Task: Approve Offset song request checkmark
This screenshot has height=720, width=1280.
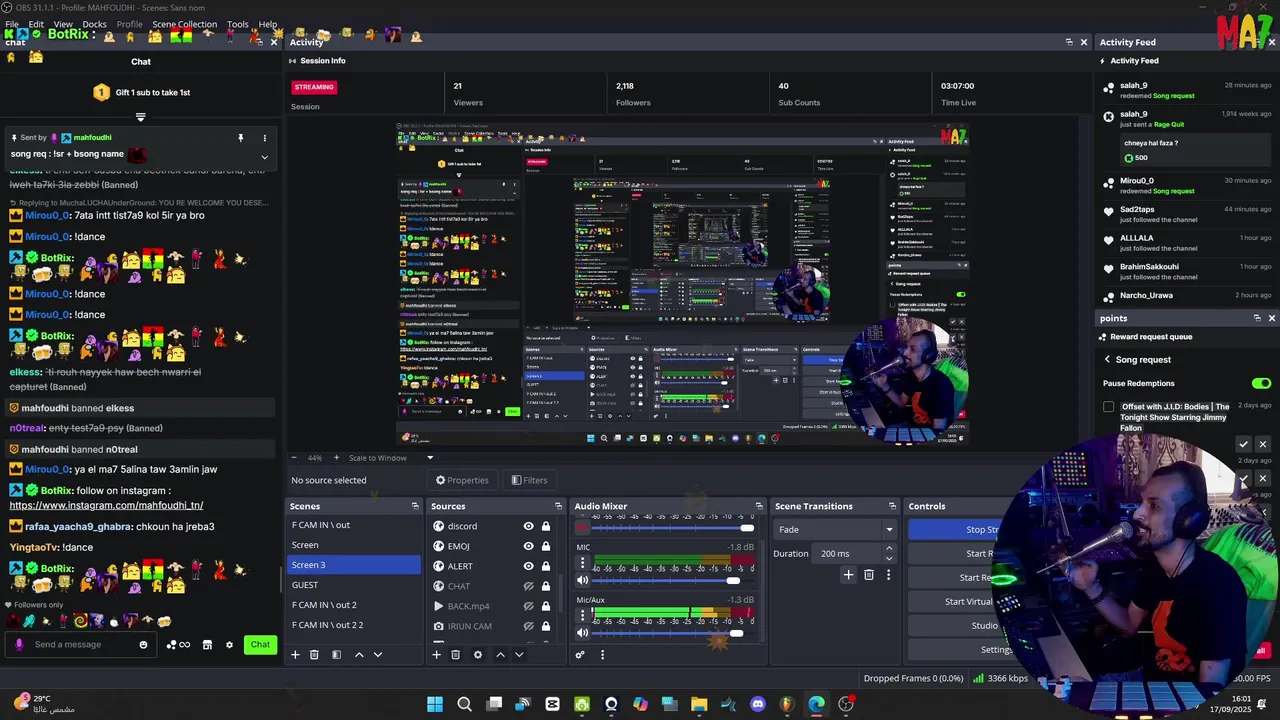Action: click(1243, 444)
